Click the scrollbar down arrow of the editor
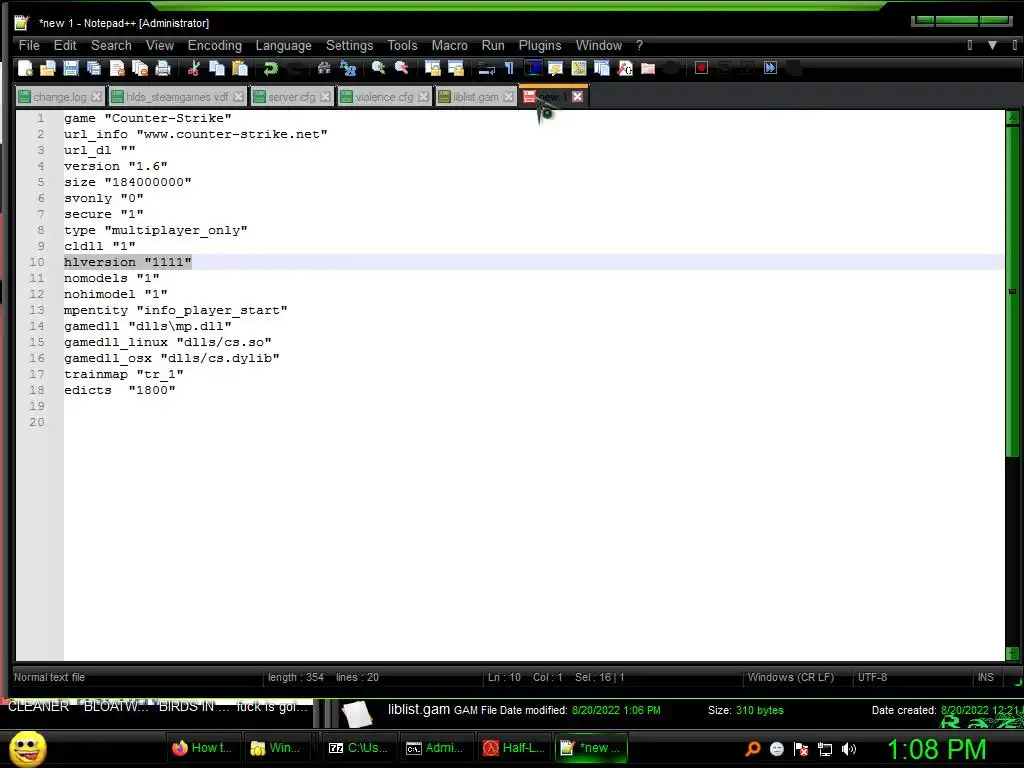1024x768 pixels. pos(1012,652)
